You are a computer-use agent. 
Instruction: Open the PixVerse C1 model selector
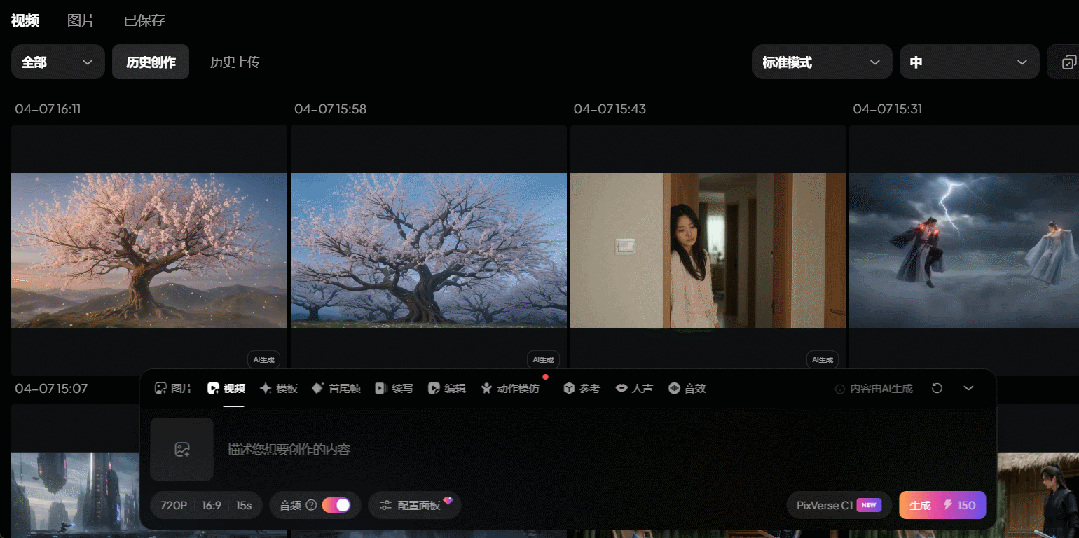coord(839,505)
